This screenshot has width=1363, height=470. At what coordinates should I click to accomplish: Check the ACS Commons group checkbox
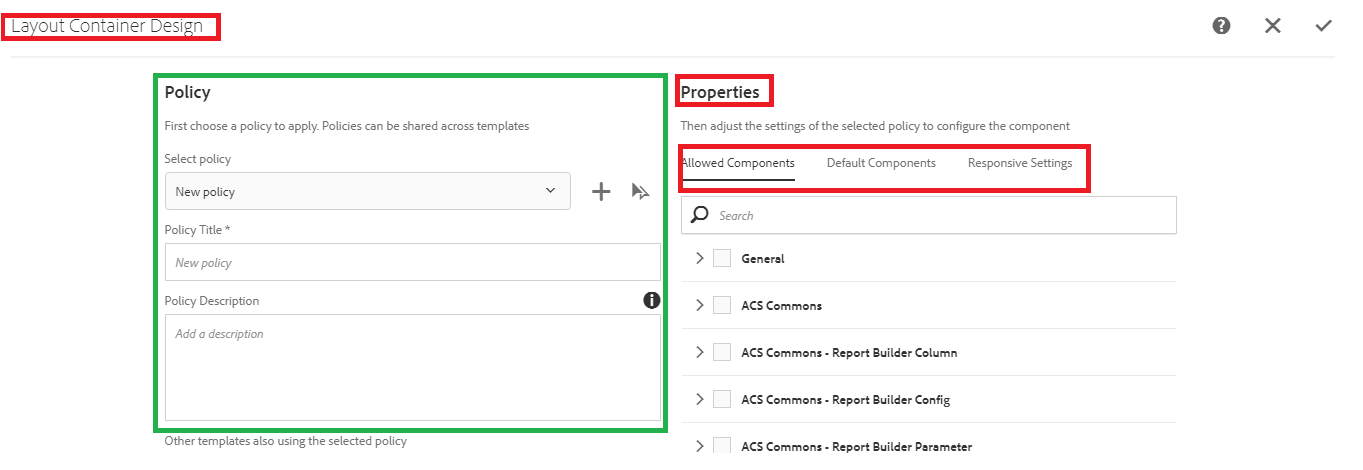[722, 305]
